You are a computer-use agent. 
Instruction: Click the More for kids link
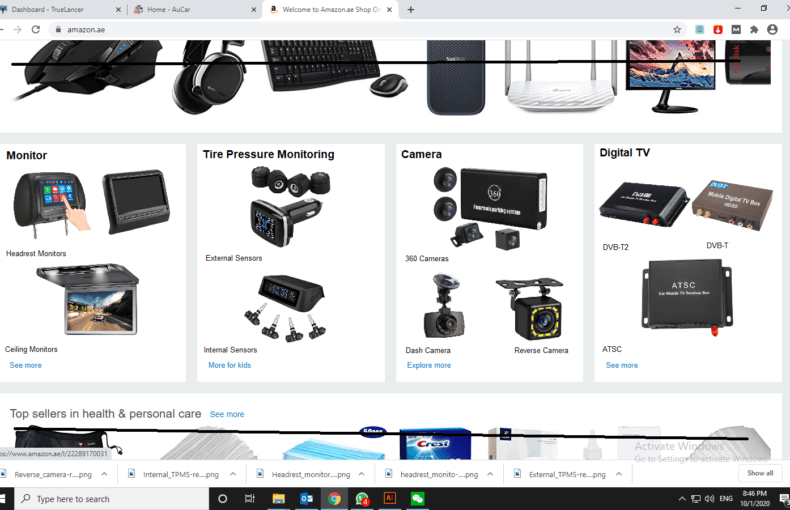point(230,365)
